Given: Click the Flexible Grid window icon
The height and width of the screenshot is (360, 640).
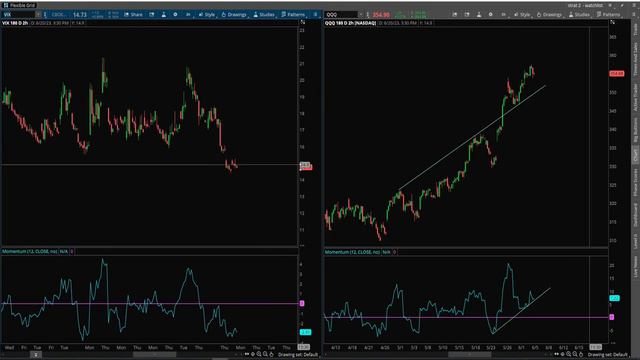Looking at the screenshot, I should pos(5,5).
